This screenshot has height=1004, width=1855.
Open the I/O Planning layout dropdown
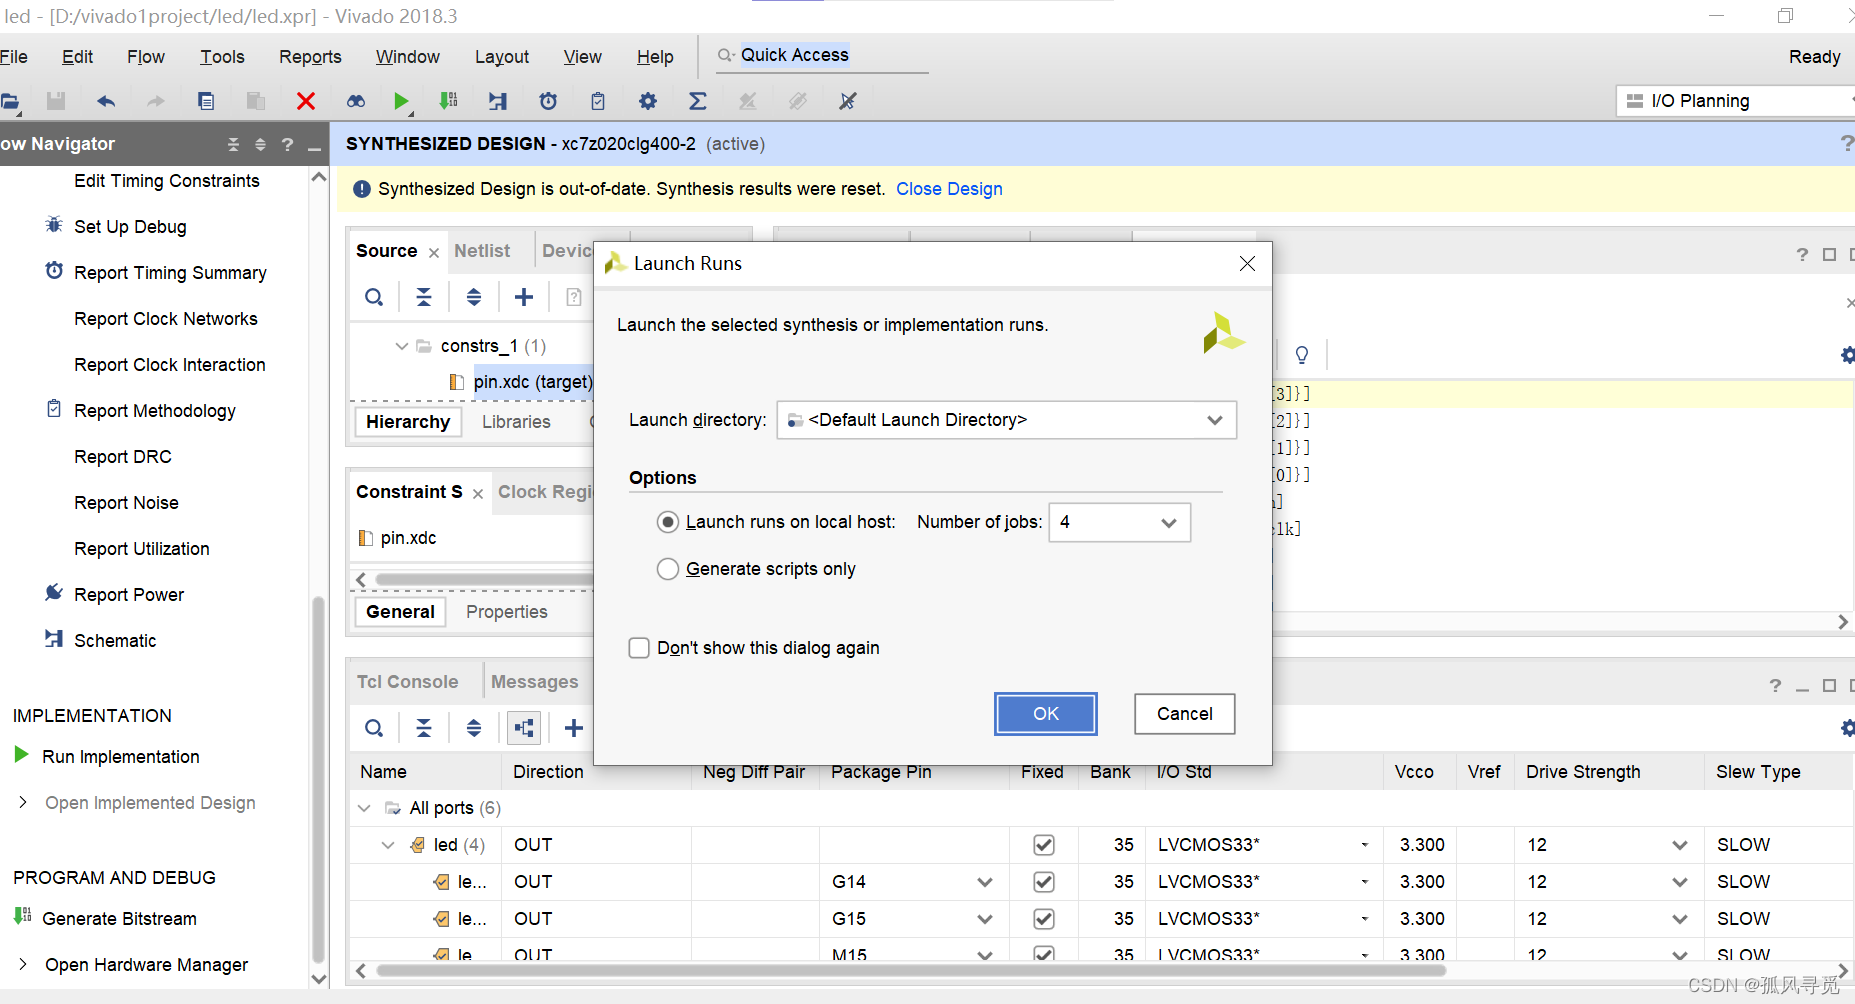tap(1736, 101)
